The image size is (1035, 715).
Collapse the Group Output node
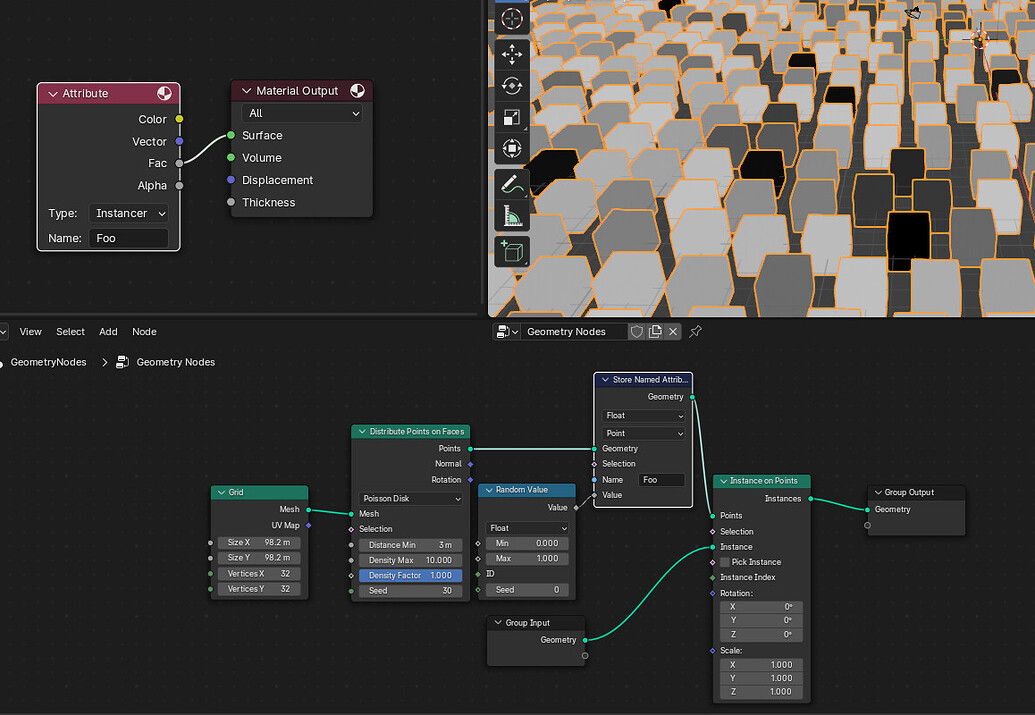(878, 493)
